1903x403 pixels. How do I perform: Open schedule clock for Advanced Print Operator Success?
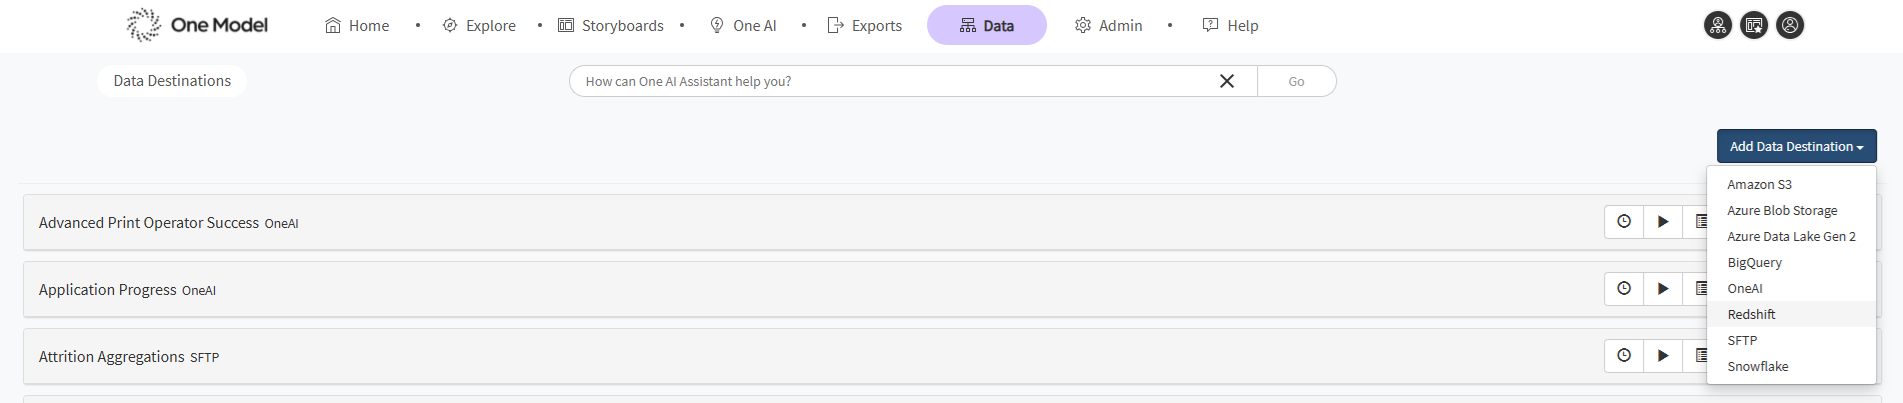click(x=1624, y=222)
